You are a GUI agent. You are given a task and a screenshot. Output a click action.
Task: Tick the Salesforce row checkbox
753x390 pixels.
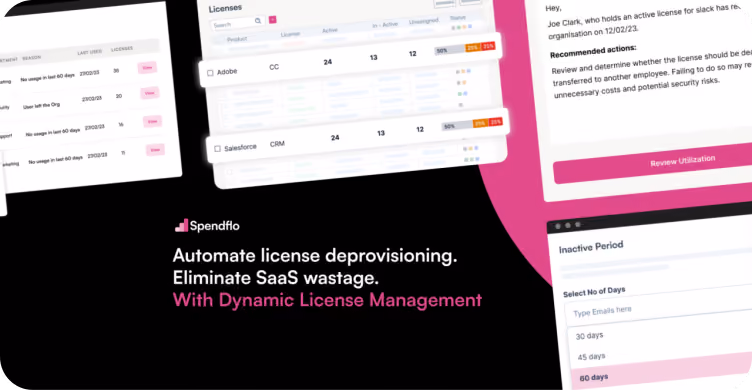click(x=217, y=149)
